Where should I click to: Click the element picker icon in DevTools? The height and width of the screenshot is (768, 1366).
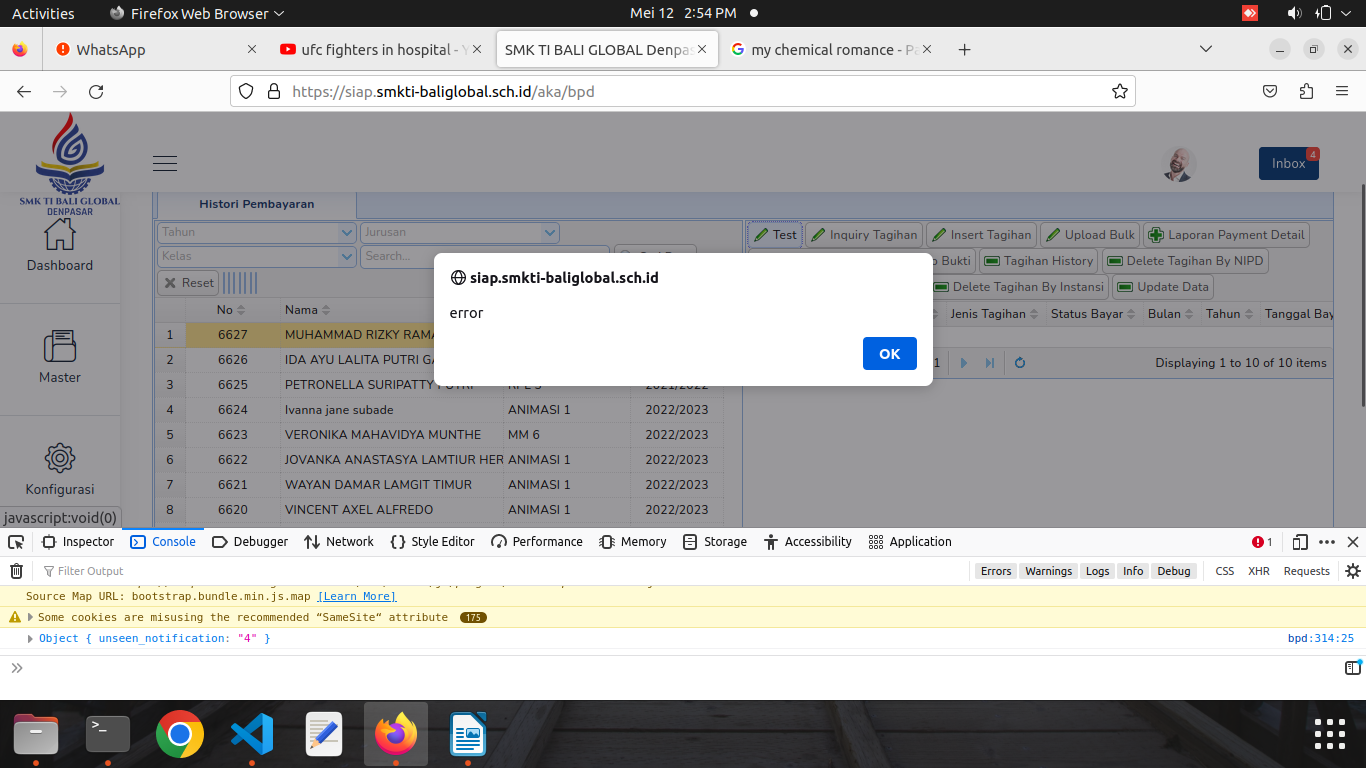16,542
